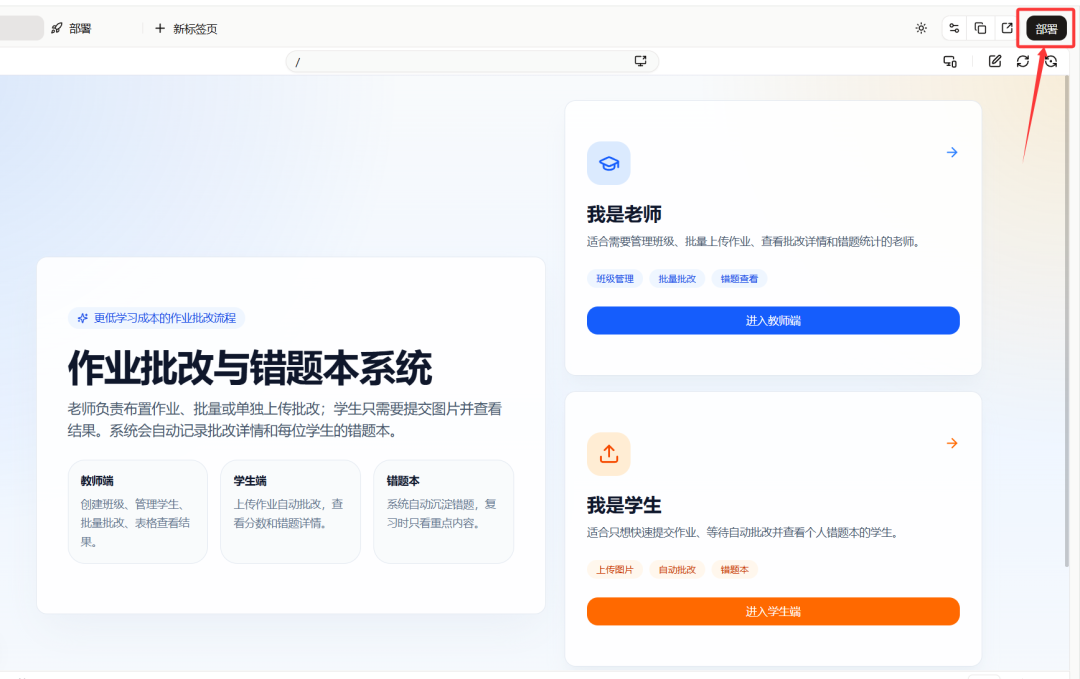Select the edit pencil icon above the preview
Screen dimensions: 1080x679
click(x=995, y=61)
